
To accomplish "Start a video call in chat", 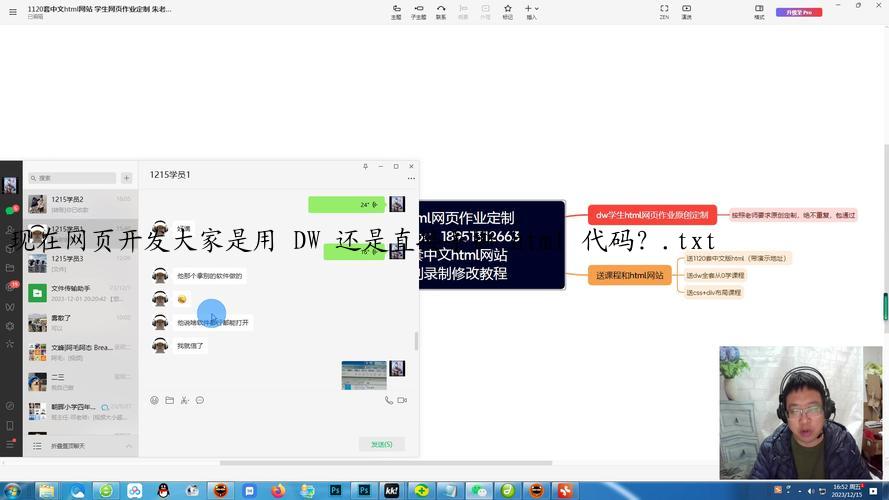I will [402, 400].
